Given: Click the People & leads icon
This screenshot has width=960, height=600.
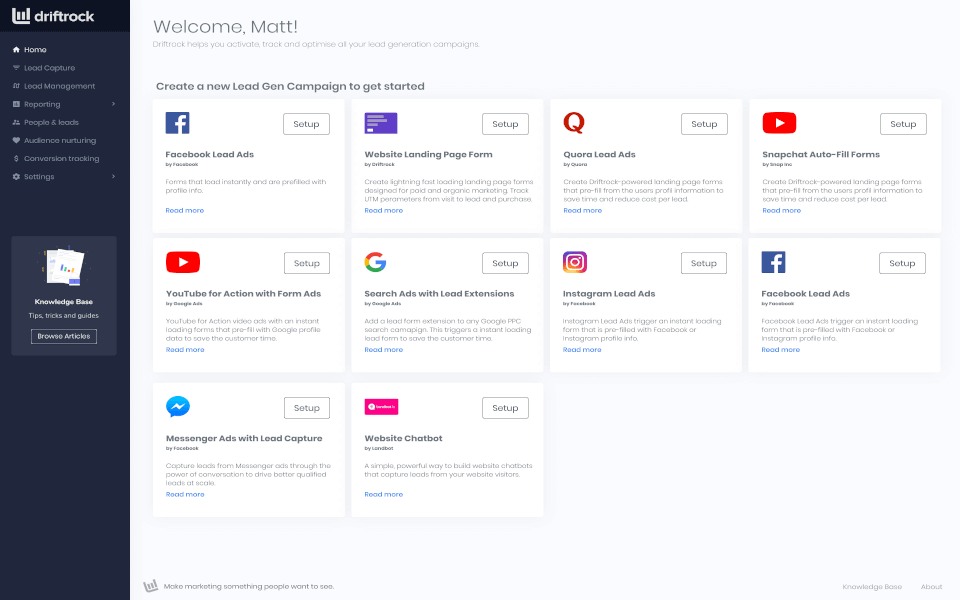Looking at the screenshot, I should pyautogui.click(x=17, y=122).
